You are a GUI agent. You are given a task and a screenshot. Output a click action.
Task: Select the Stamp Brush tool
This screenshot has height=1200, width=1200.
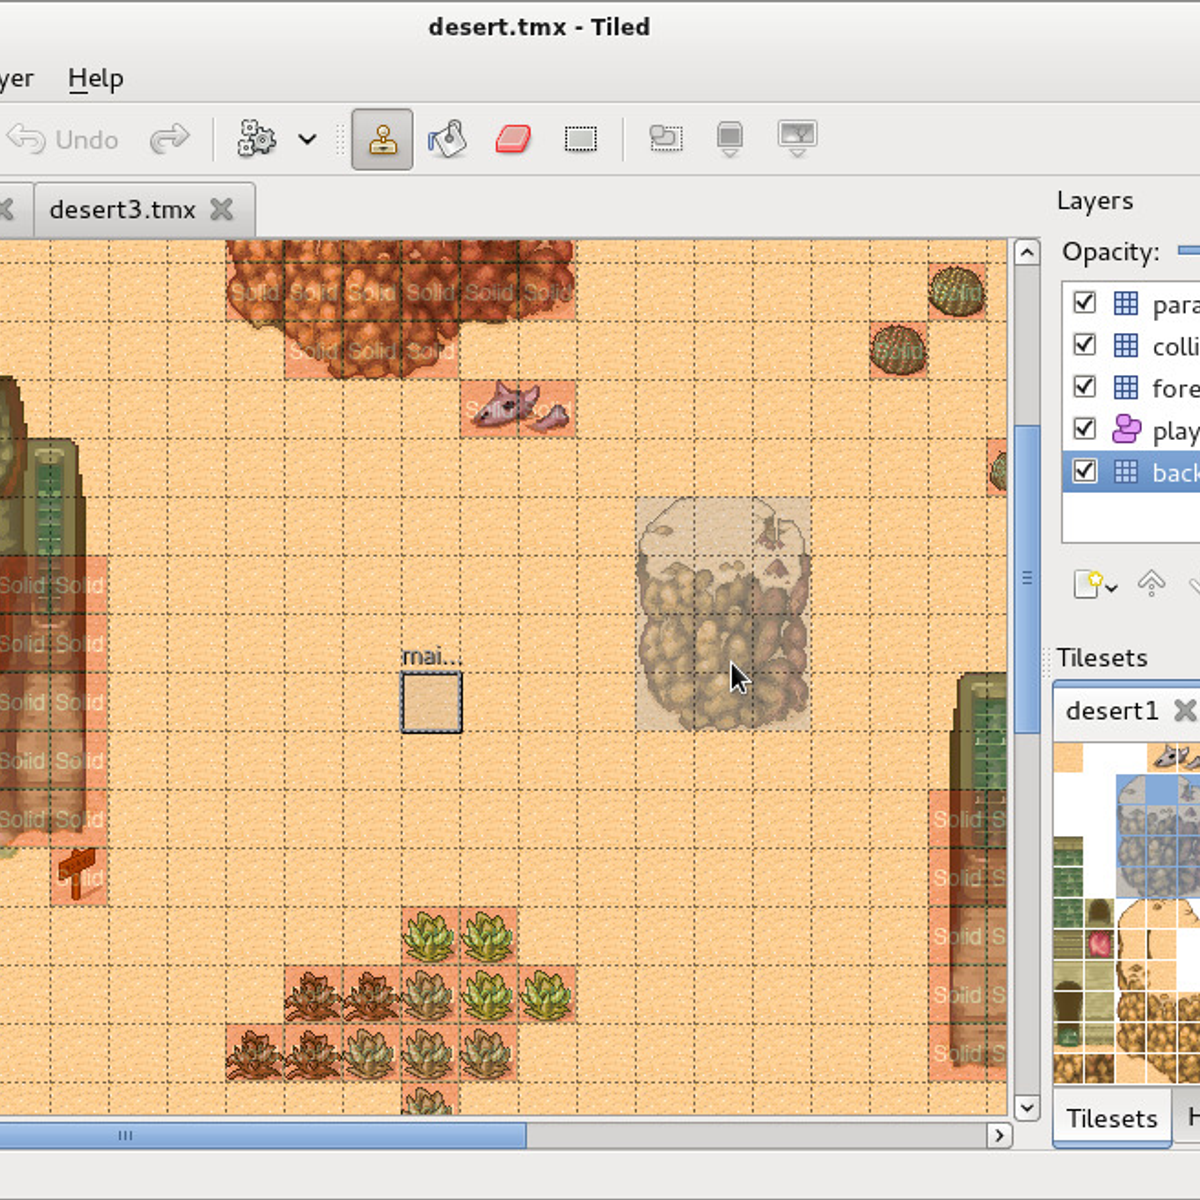pyautogui.click(x=382, y=139)
